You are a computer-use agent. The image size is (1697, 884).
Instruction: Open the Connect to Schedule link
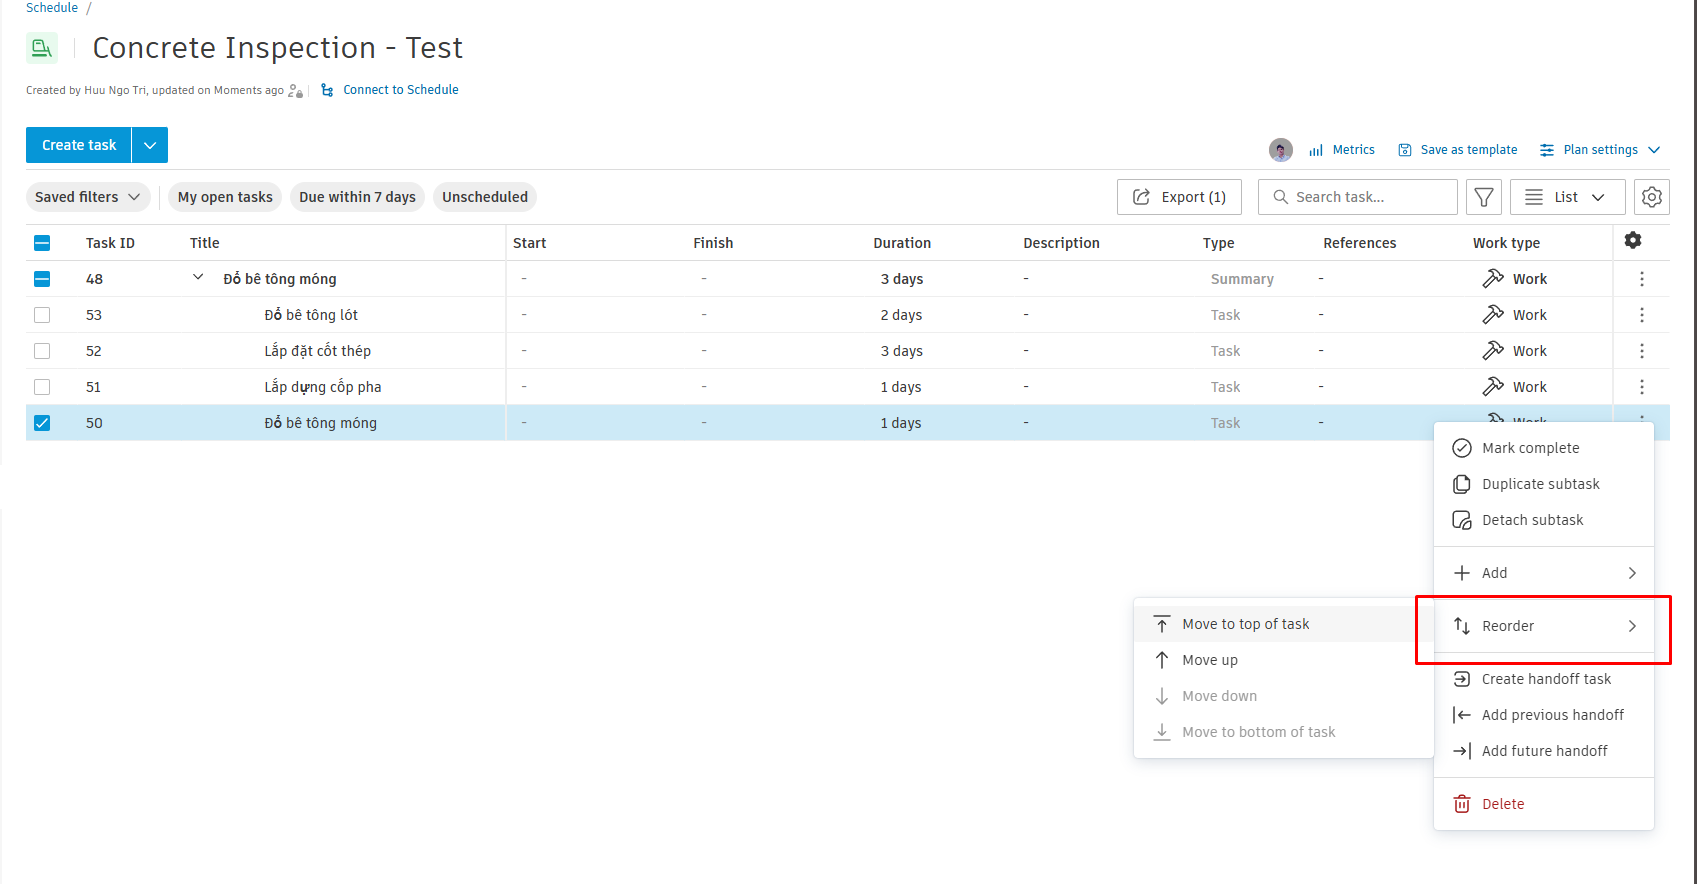tap(390, 90)
